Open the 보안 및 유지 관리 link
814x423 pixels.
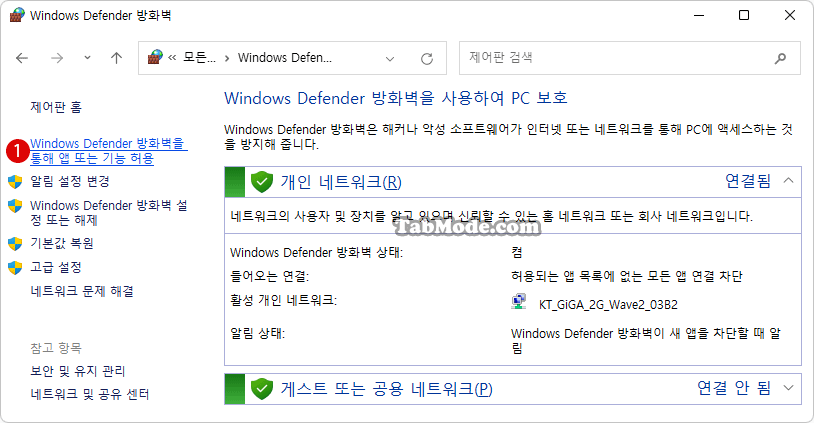[x=77, y=371]
